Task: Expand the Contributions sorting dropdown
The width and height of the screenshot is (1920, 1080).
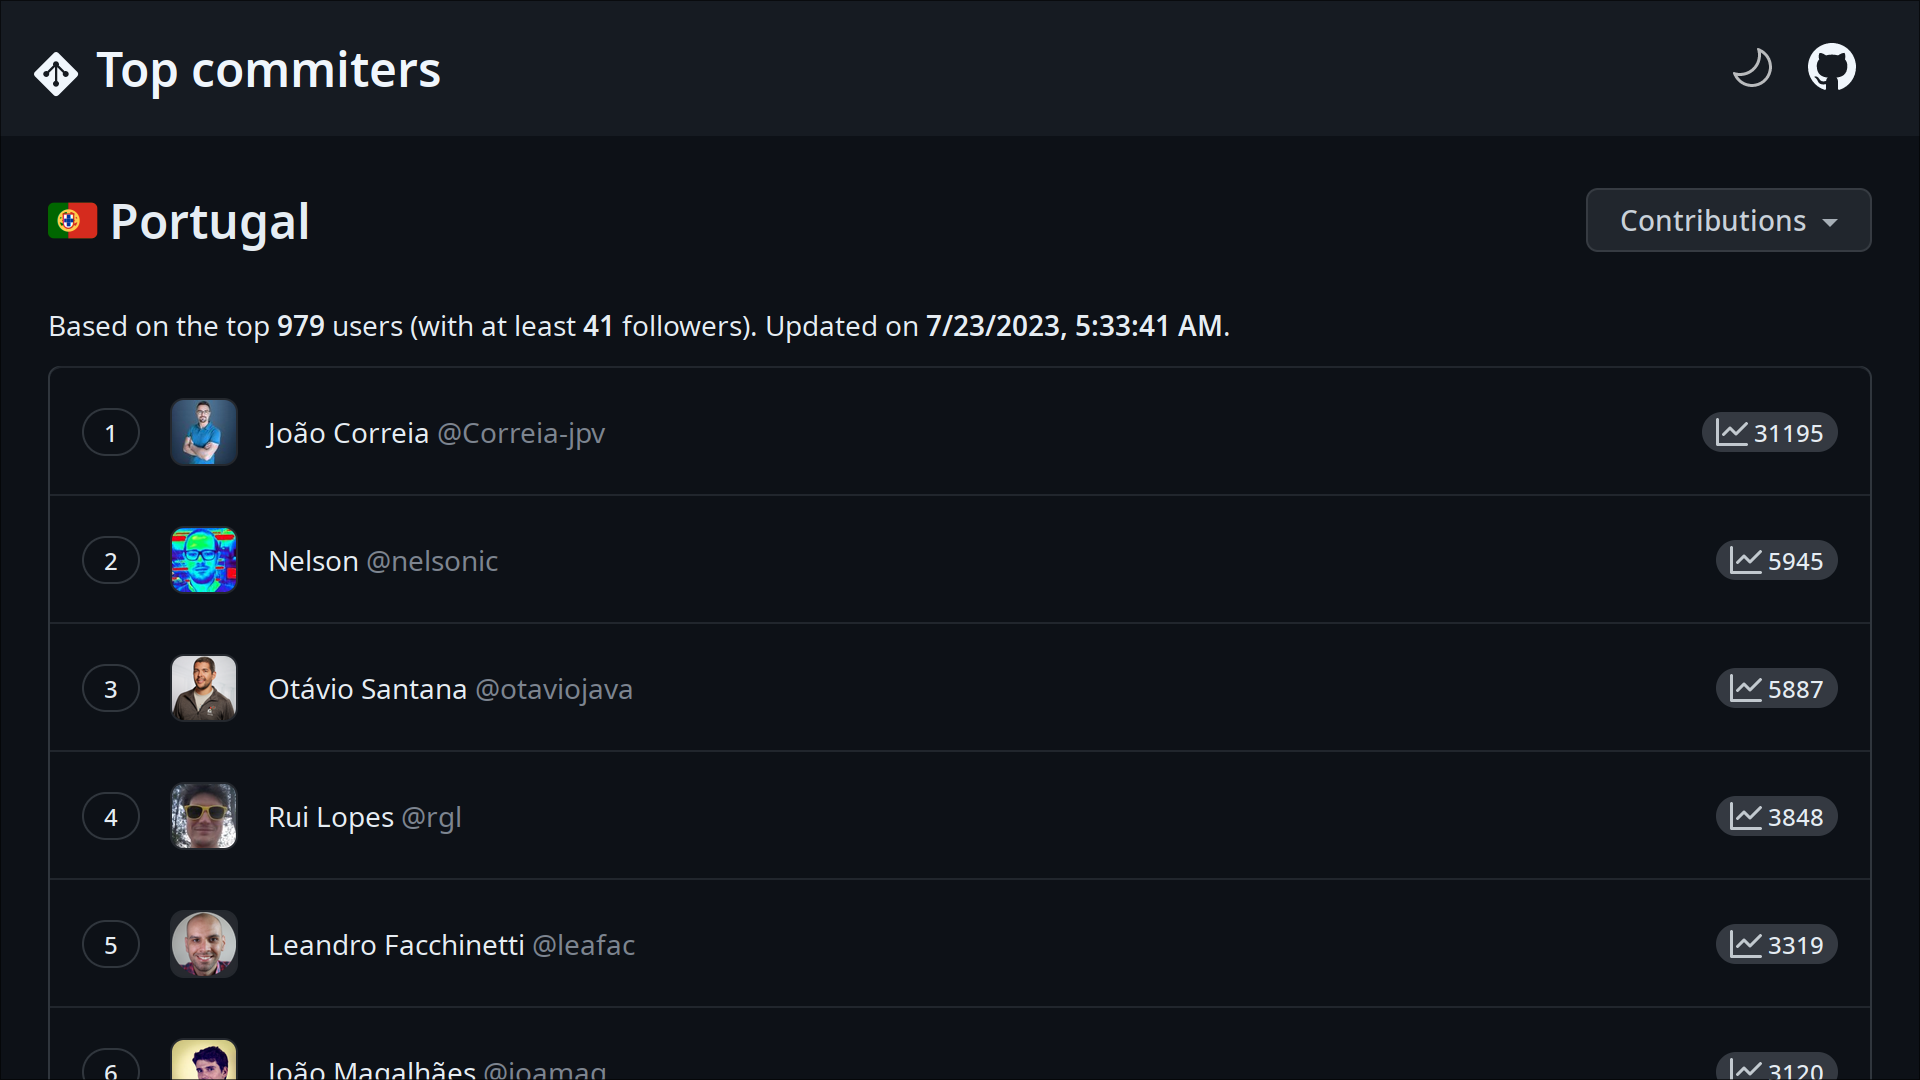Action: point(1728,220)
